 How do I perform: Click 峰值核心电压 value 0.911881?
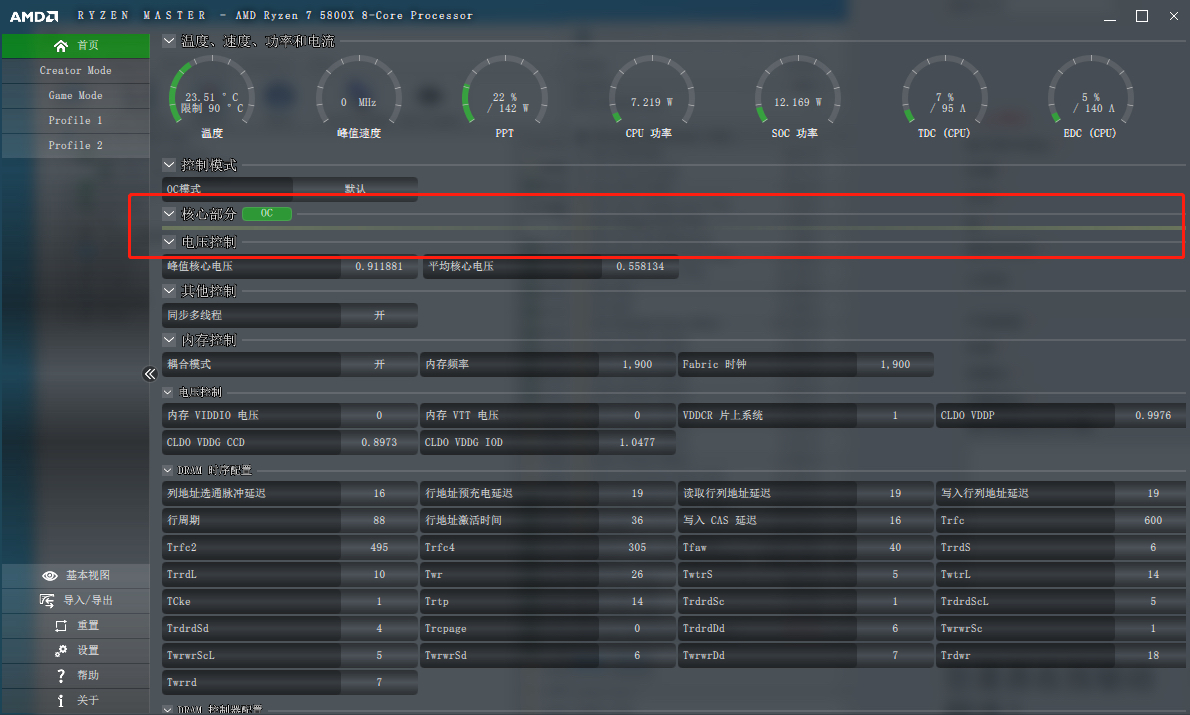tap(379, 267)
